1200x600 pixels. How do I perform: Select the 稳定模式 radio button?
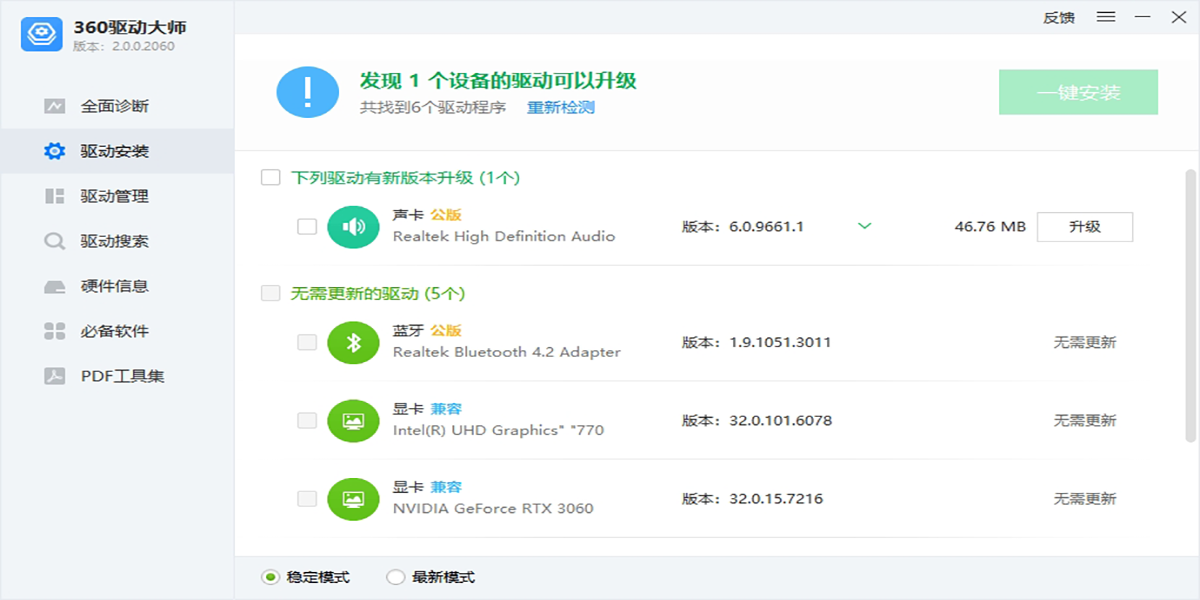[269, 577]
